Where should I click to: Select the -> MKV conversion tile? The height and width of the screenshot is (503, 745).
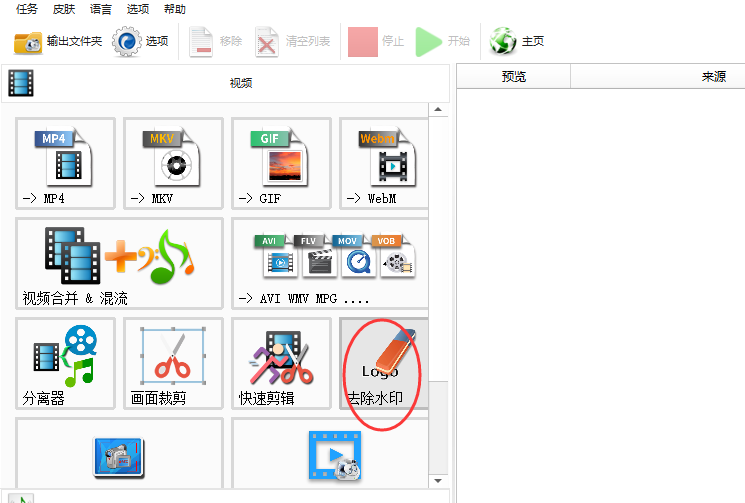click(173, 163)
